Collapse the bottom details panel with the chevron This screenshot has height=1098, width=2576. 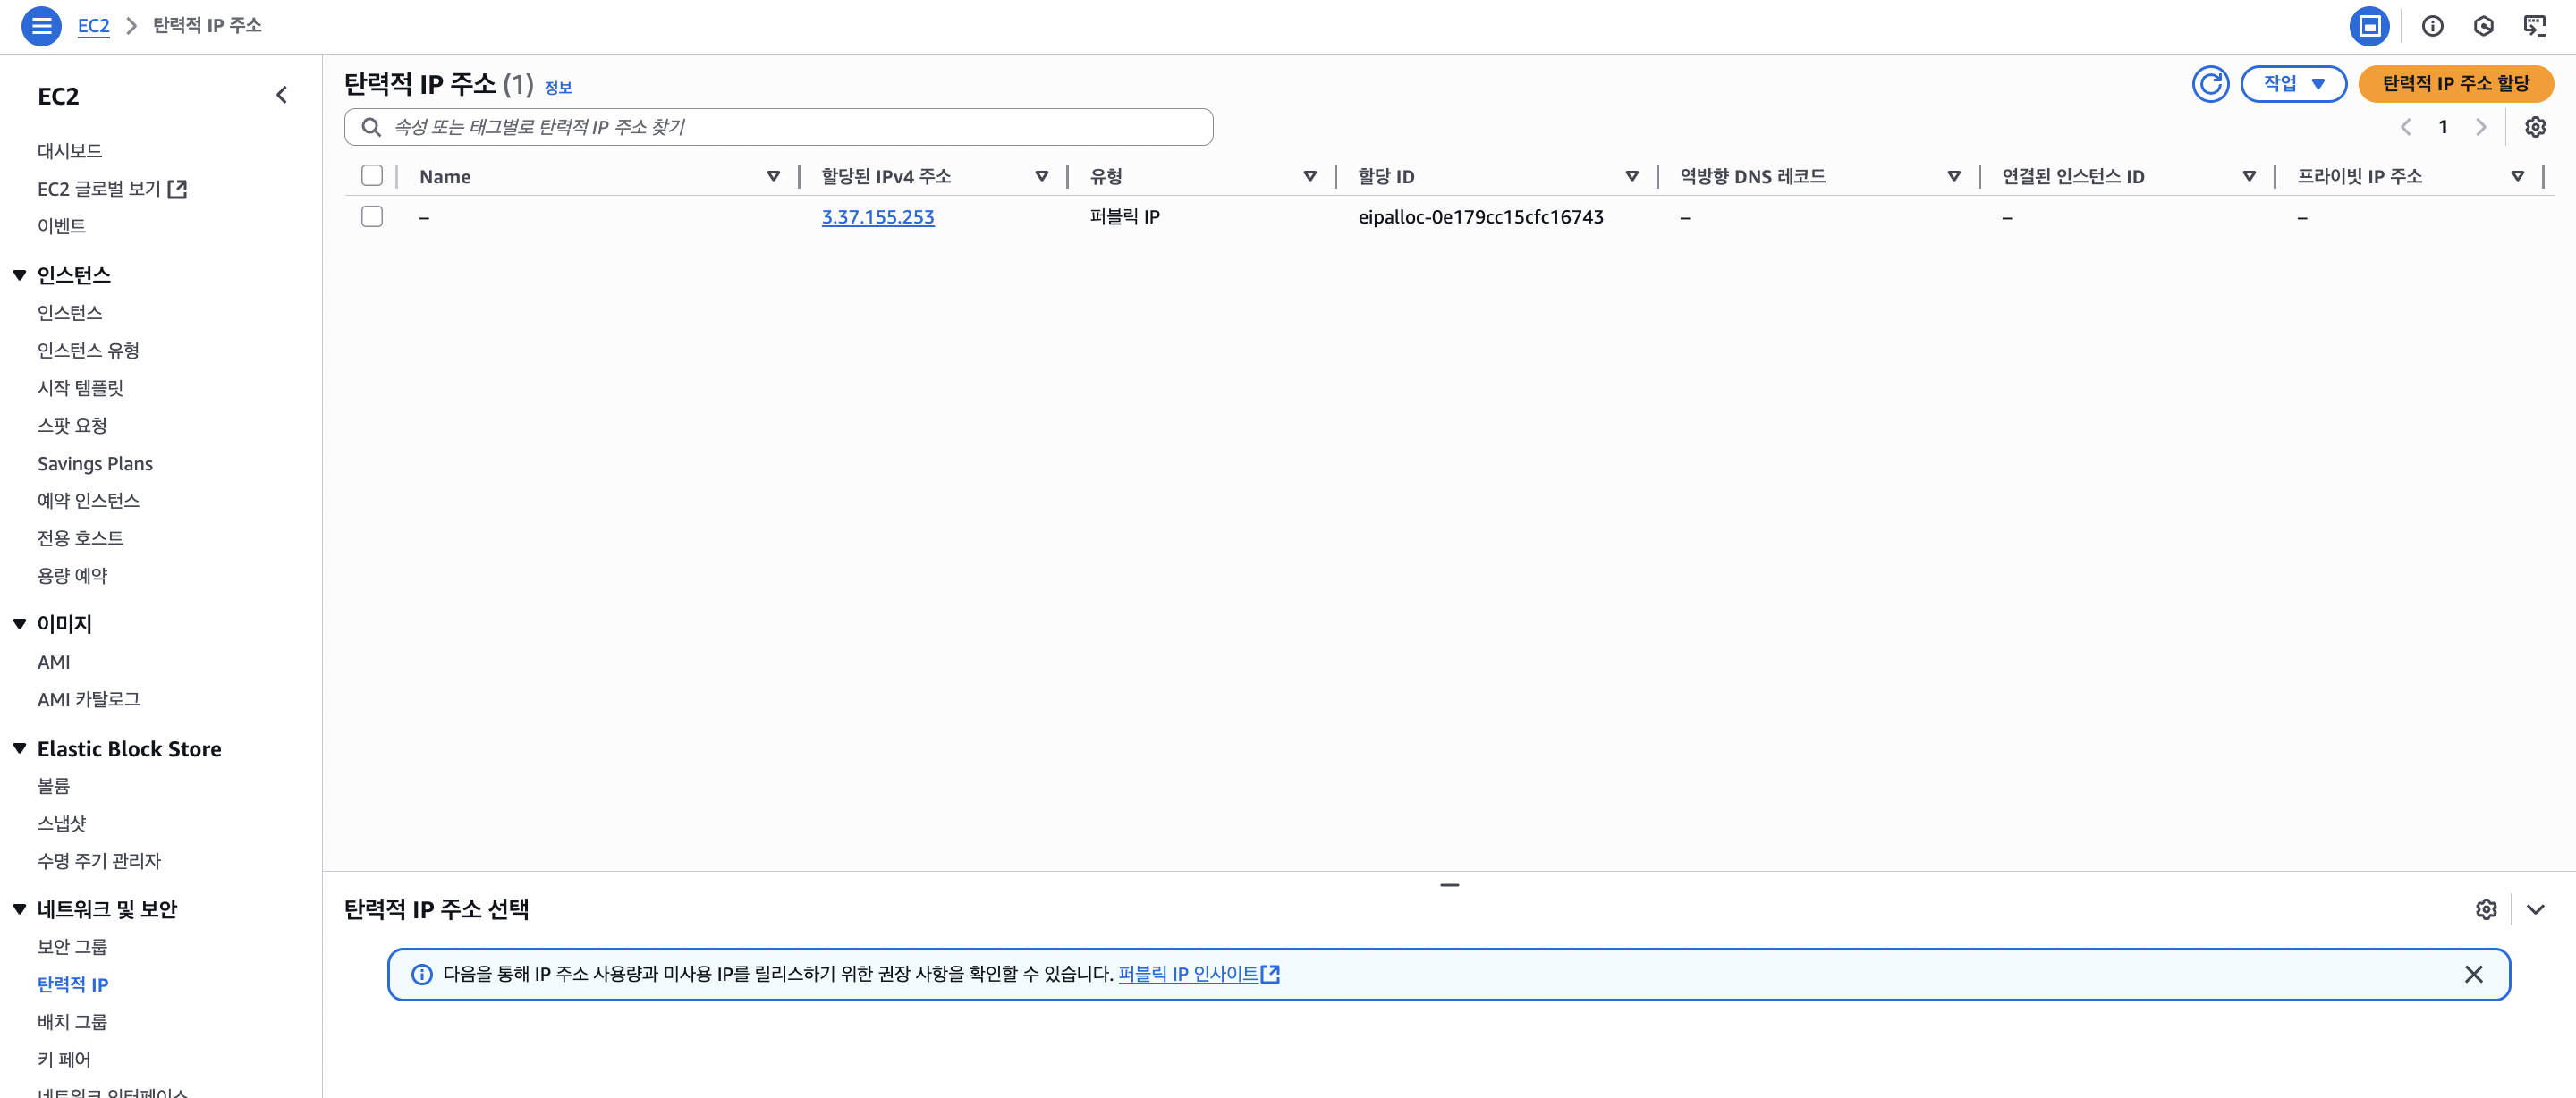[2535, 909]
